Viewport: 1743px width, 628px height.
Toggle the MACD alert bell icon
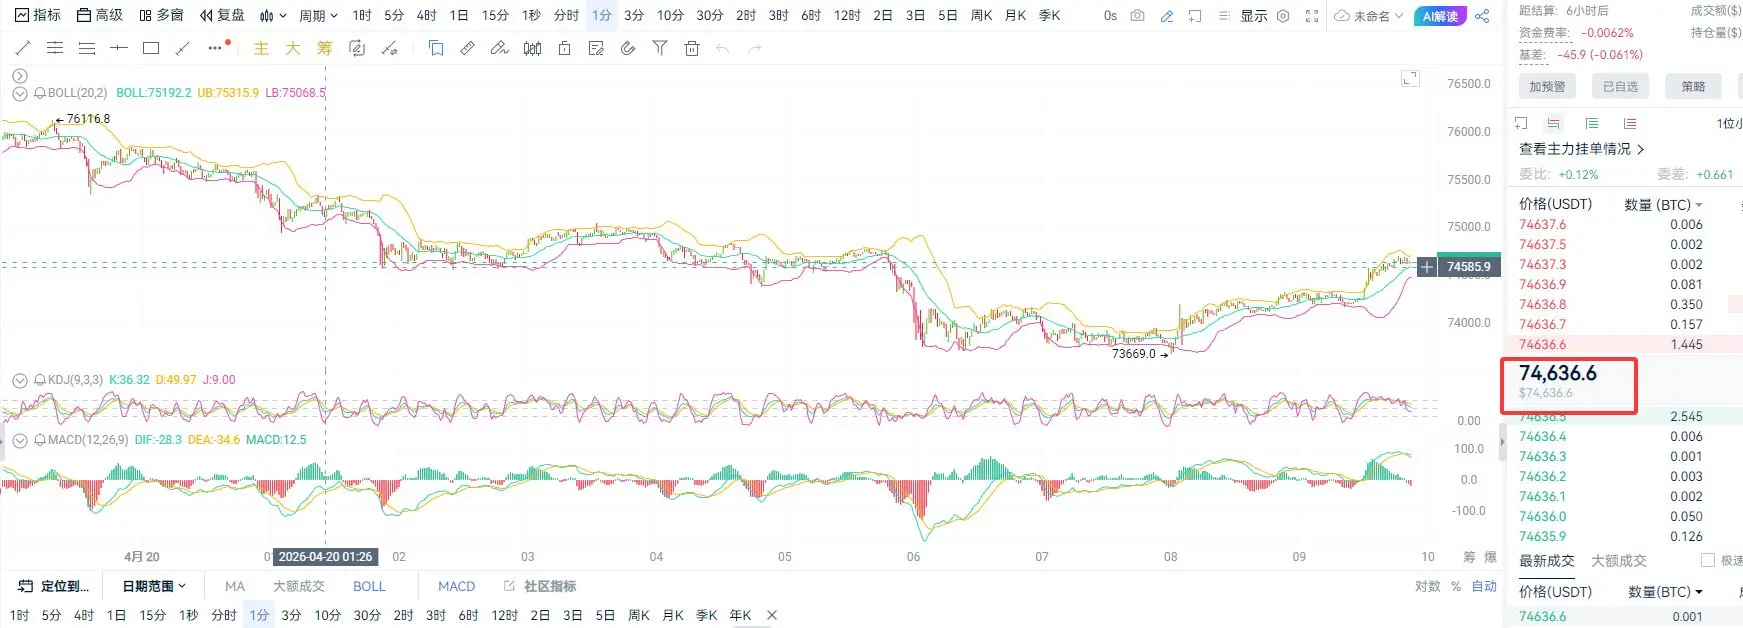[40, 440]
